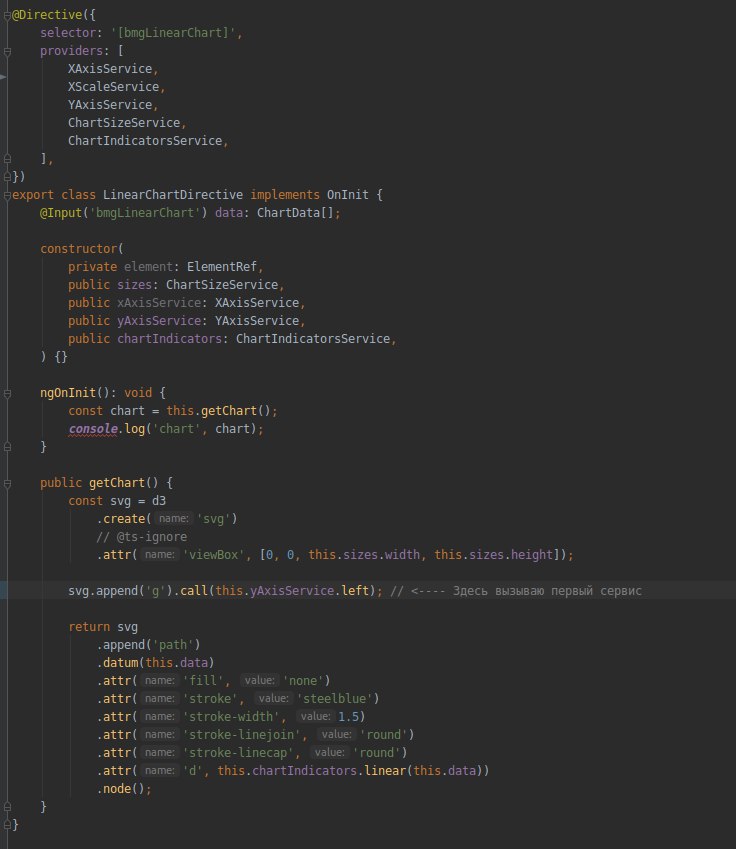
Task: Click fold end marker at final class brace
Action: (x=7, y=825)
